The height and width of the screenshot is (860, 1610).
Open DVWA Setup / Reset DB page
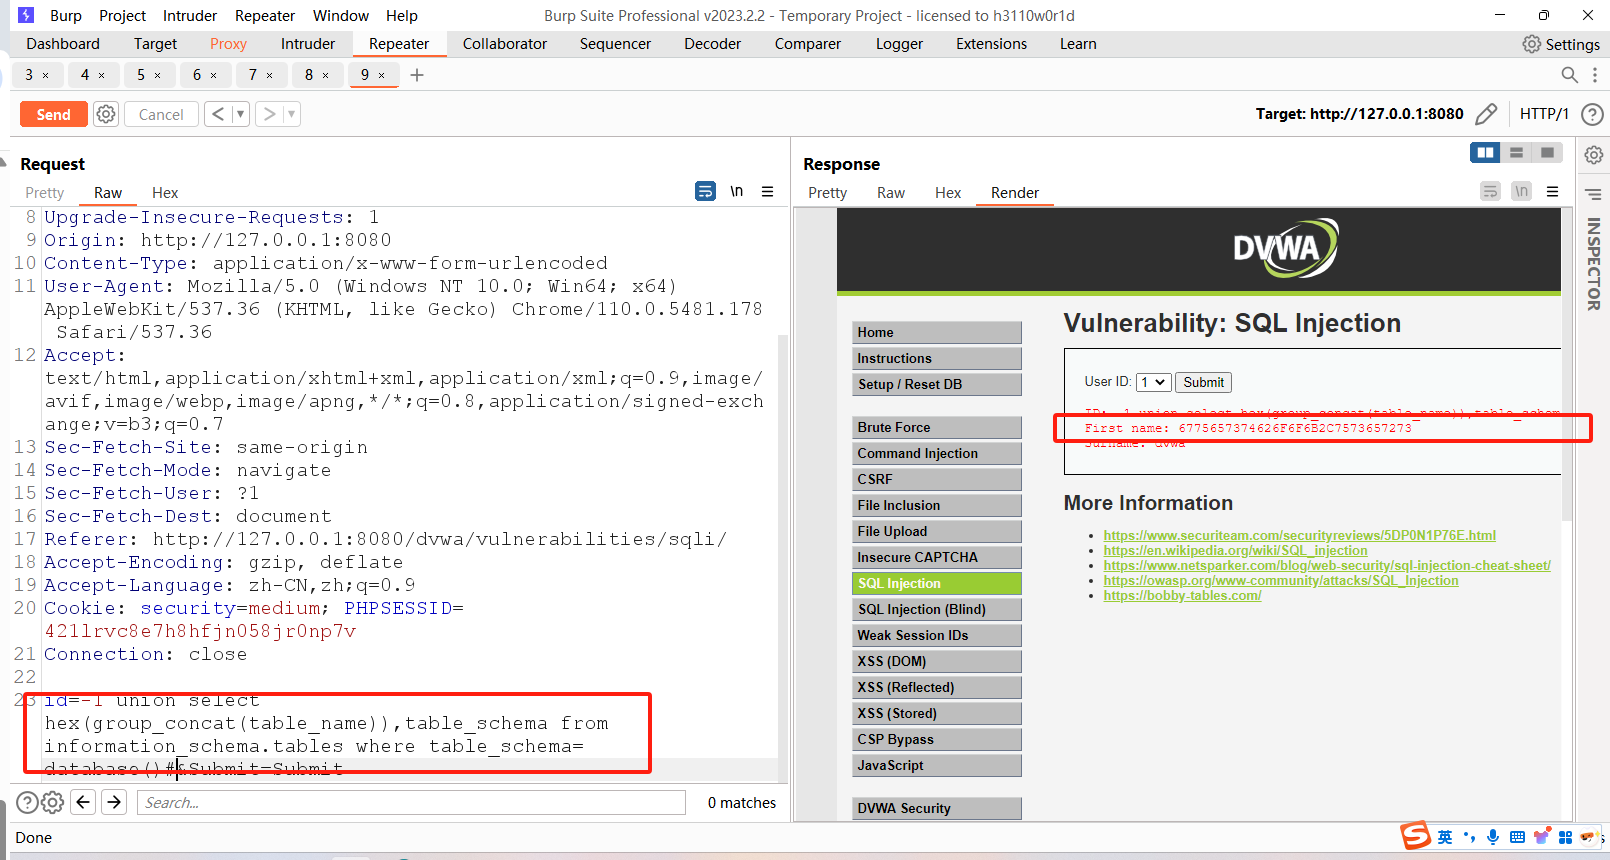937,384
